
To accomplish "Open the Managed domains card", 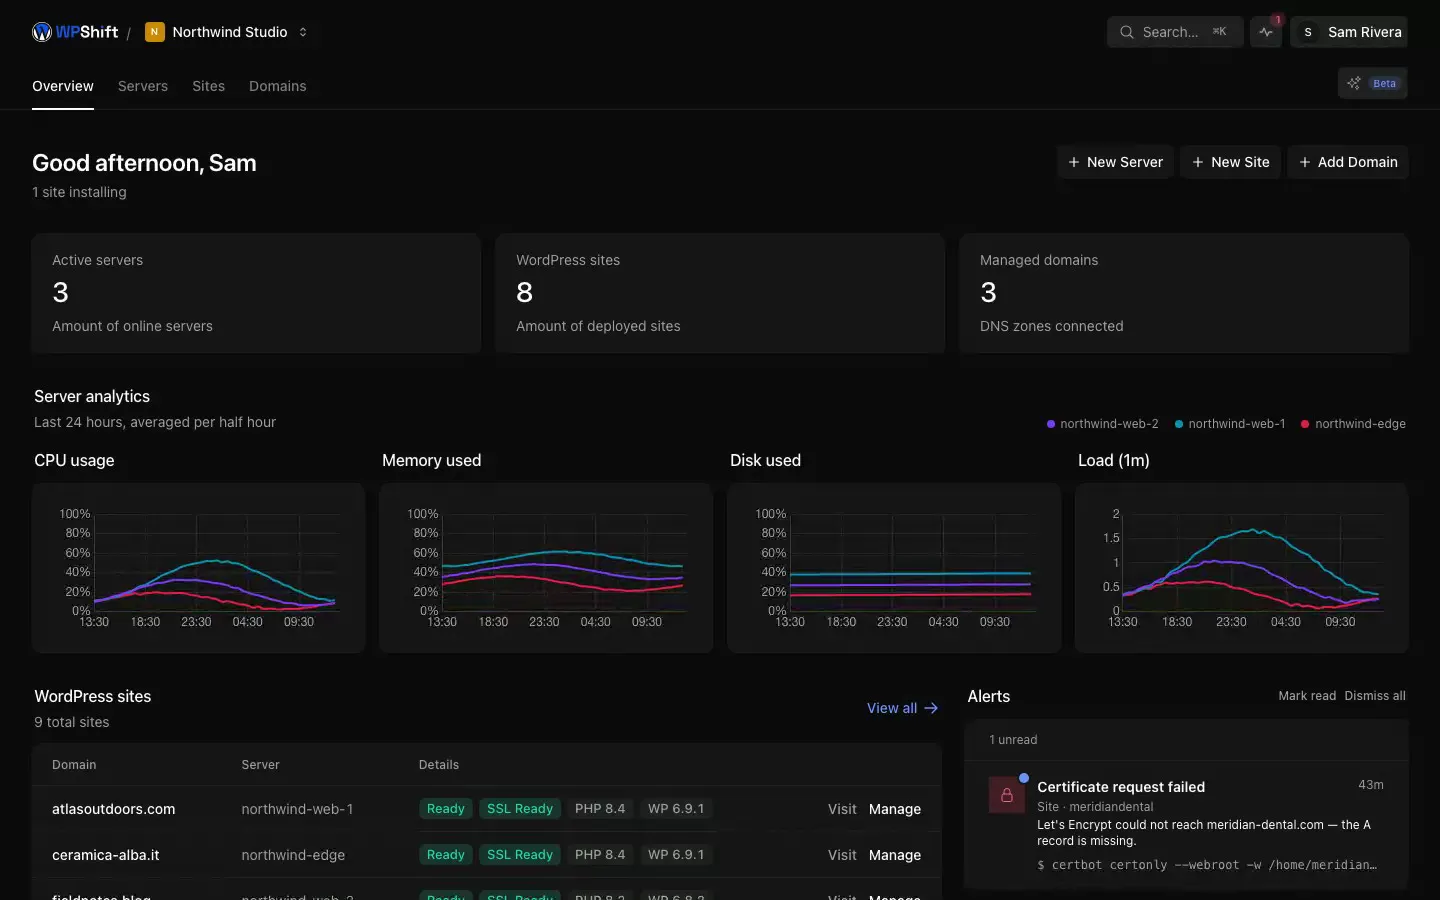I will coord(1184,293).
